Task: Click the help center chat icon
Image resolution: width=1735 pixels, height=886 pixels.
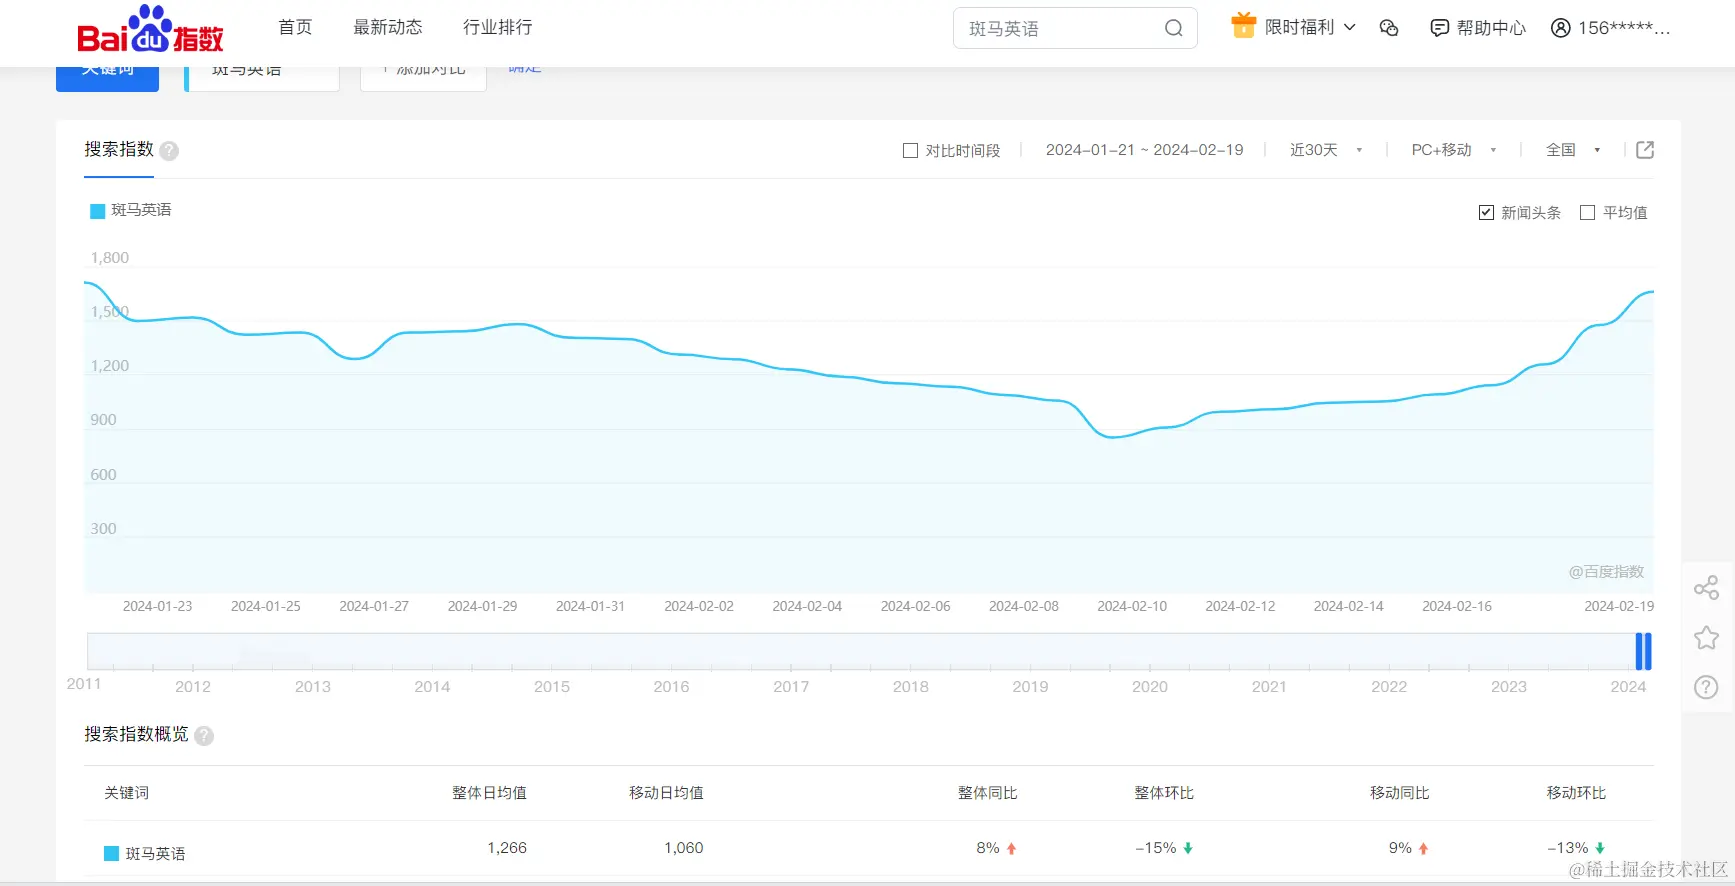Action: point(1439,28)
